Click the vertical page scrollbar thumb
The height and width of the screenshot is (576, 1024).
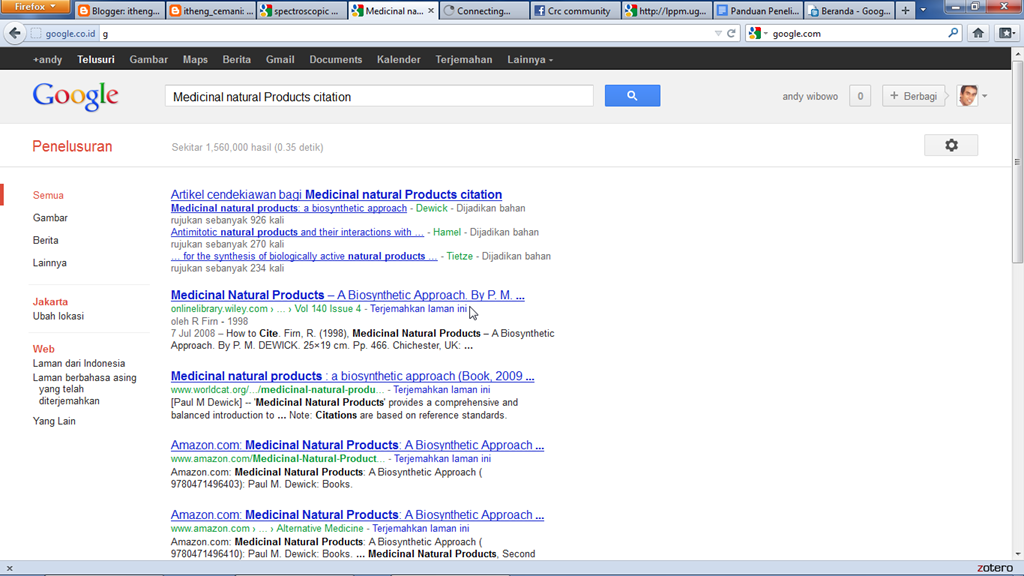pyautogui.click(x=1017, y=163)
